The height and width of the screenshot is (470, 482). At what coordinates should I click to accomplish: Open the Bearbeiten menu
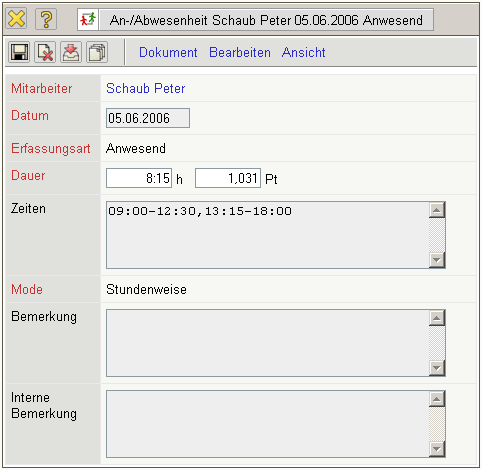(240, 53)
